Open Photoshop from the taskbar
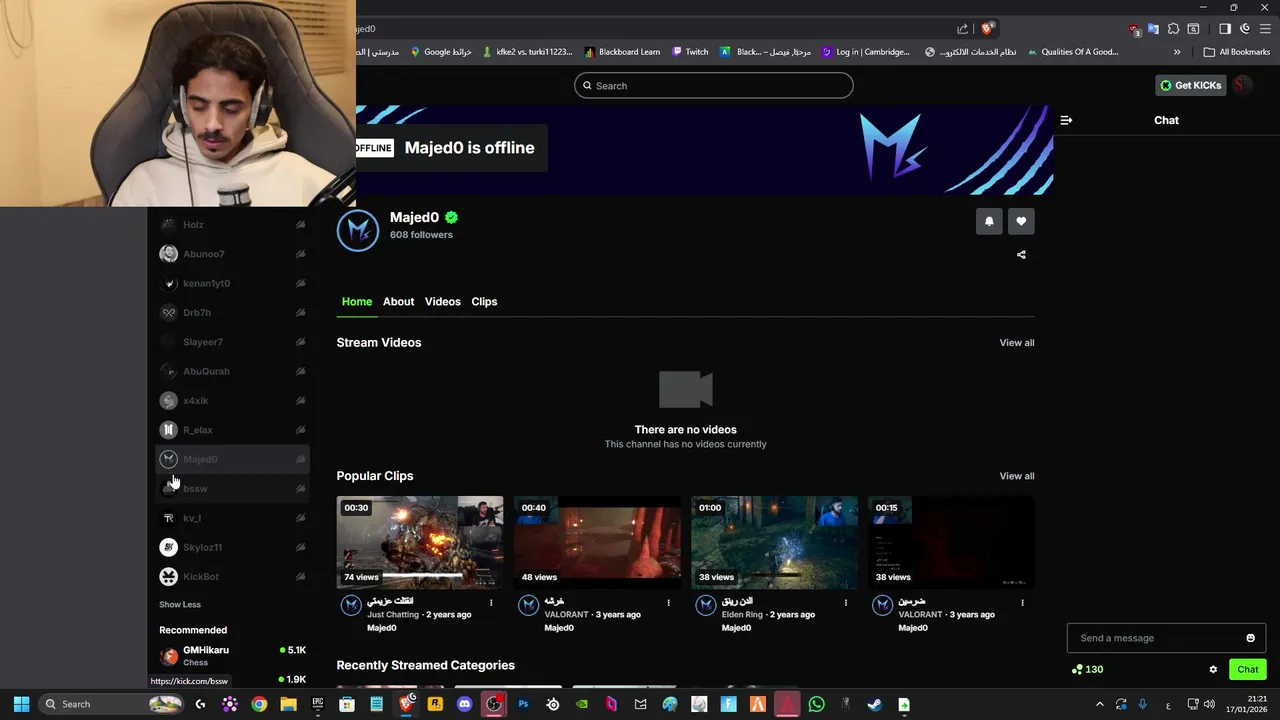This screenshot has width=1280, height=720. click(523, 704)
